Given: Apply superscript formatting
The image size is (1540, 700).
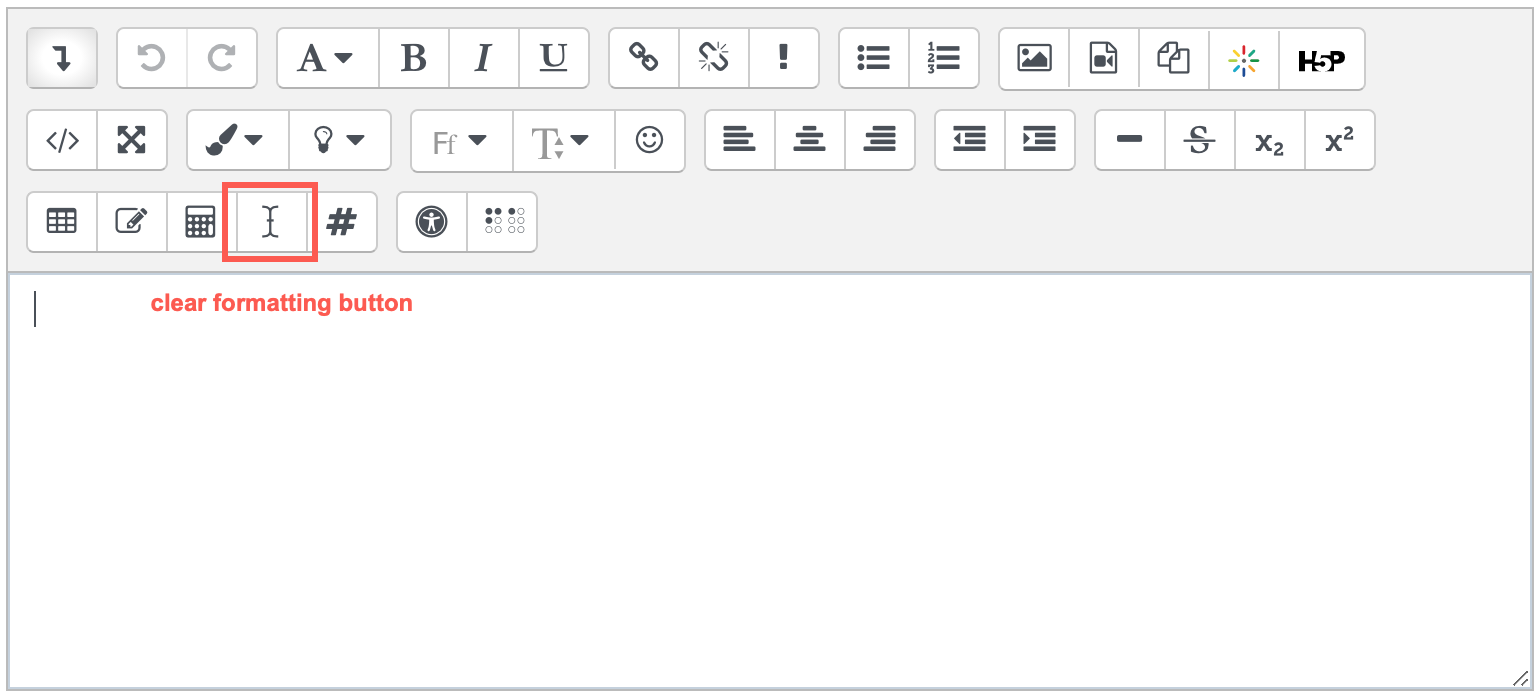Looking at the screenshot, I should 1340,140.
